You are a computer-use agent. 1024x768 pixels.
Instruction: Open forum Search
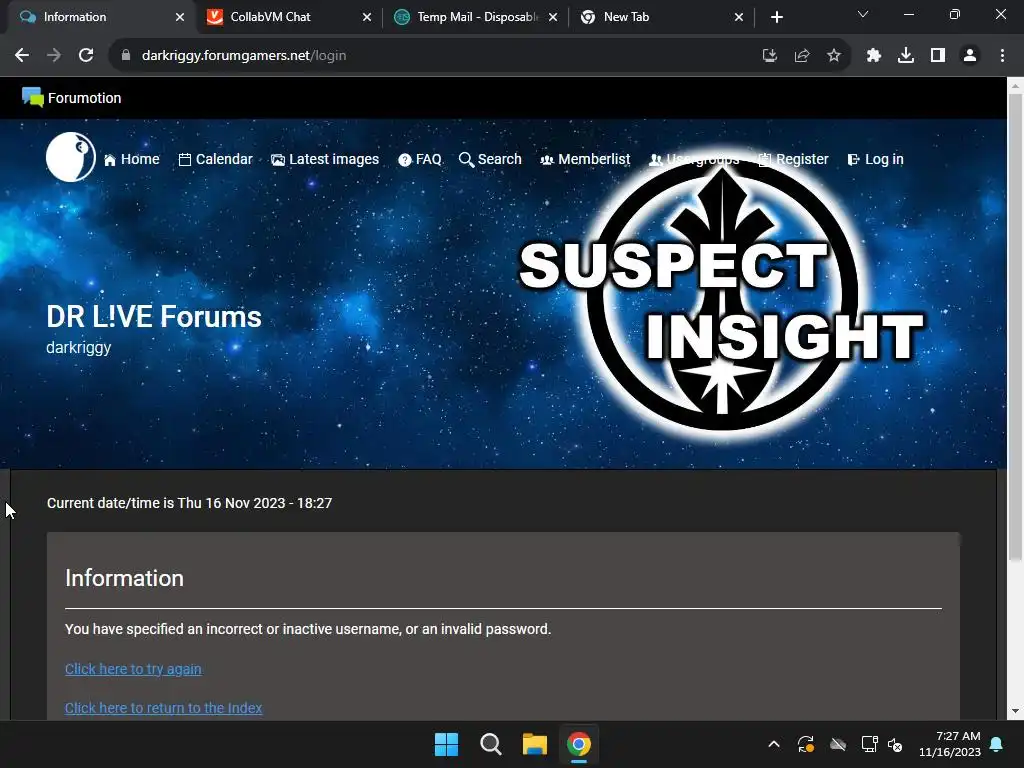pyautogui.click(x=490, y=159)
